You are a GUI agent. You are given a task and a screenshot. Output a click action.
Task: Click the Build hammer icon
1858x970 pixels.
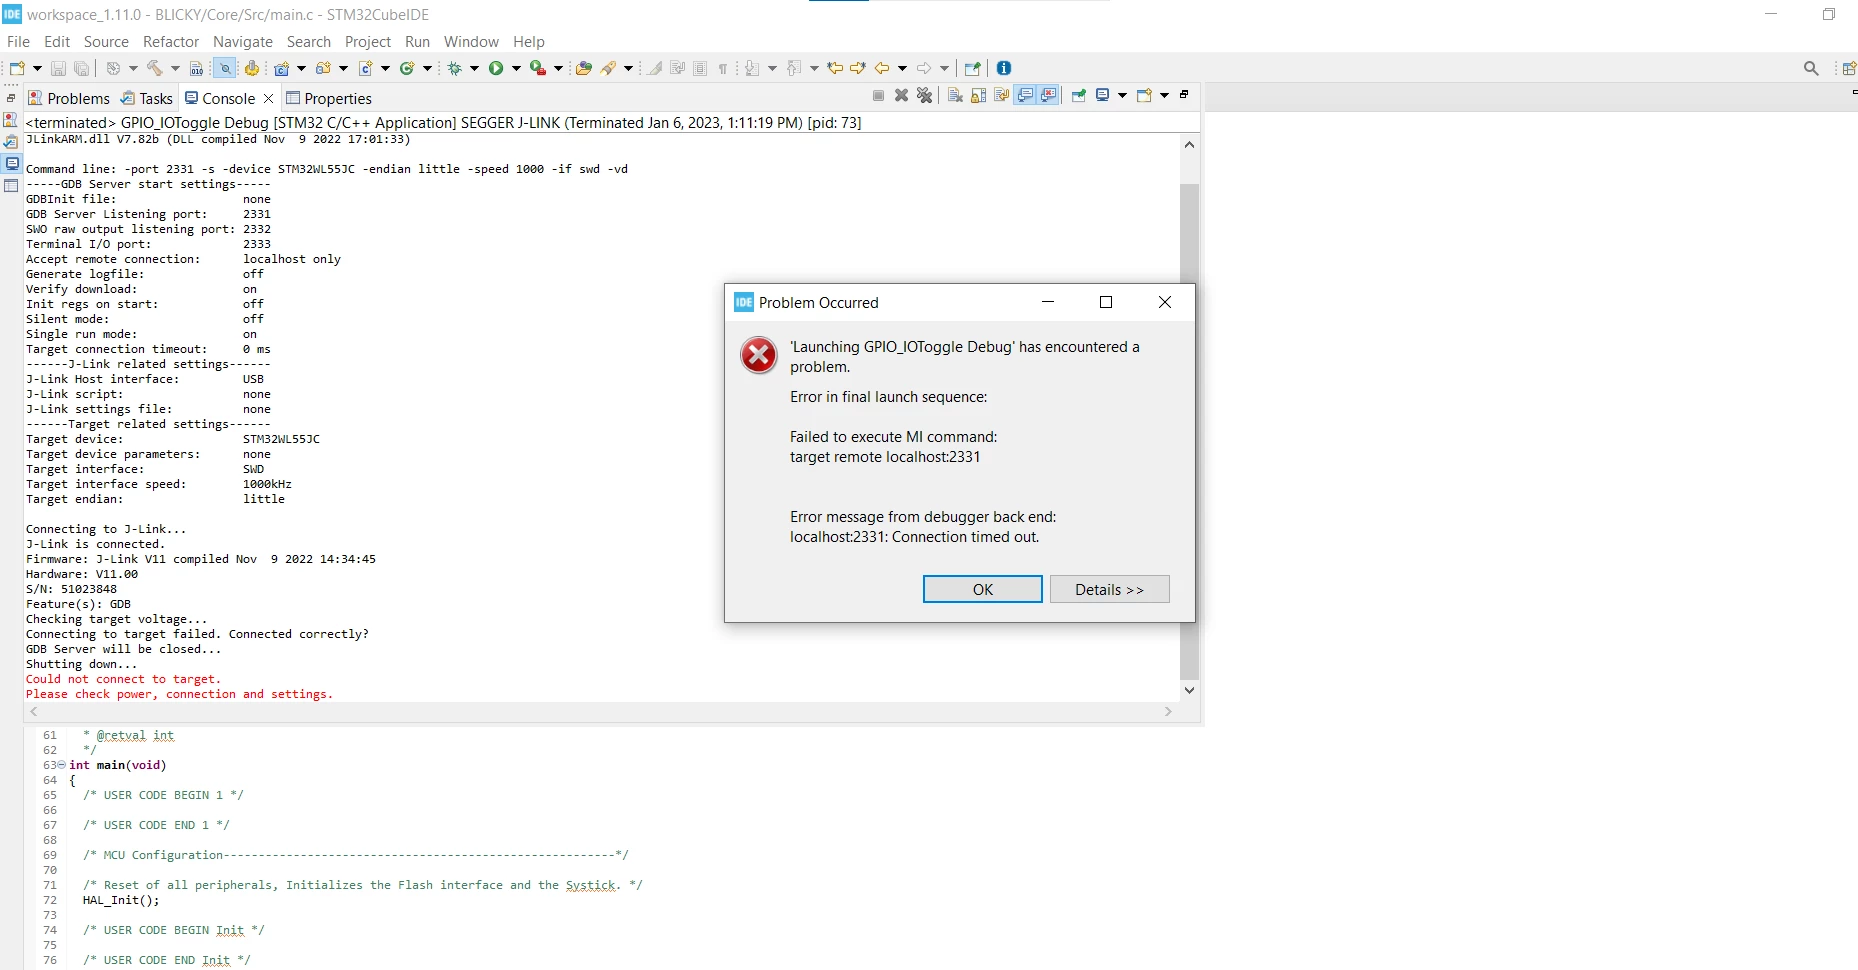pos(154,68)
